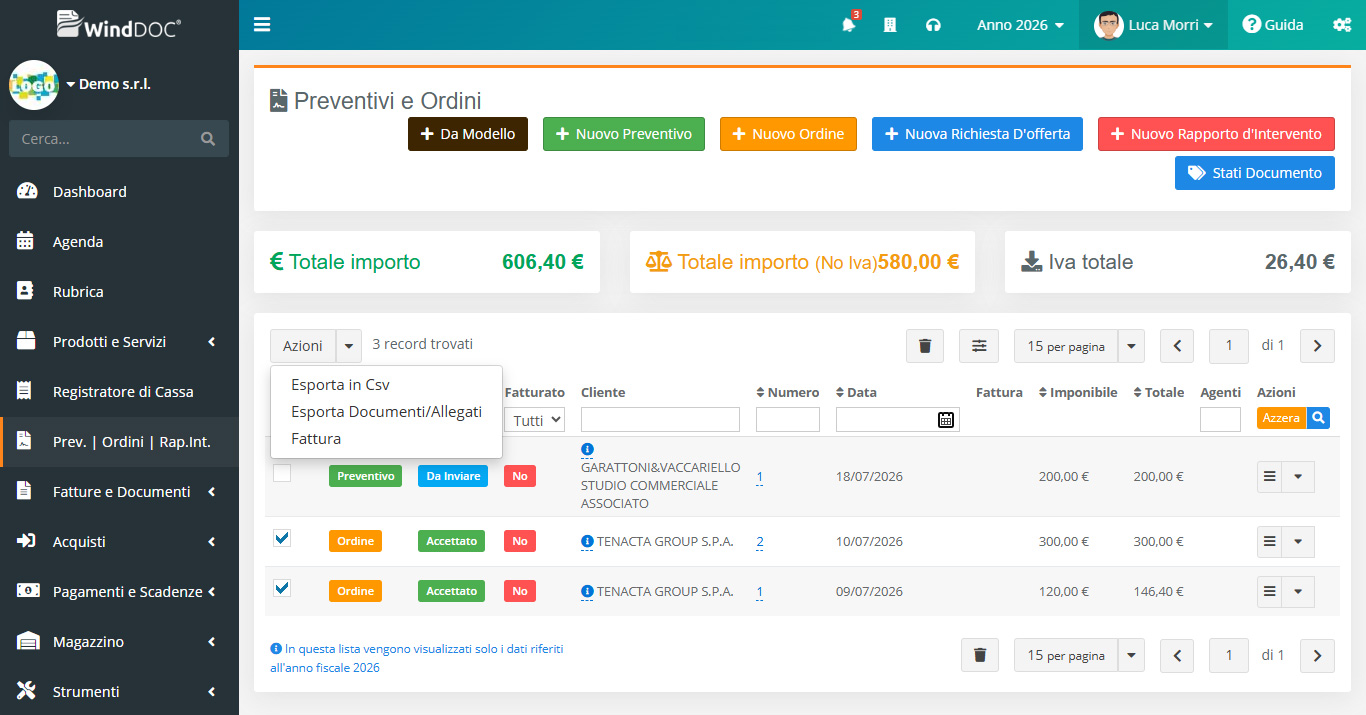1366x715 pixels.
Task: Open actions list icon for 146,40 € row
Action: (x=1270, y=592)
